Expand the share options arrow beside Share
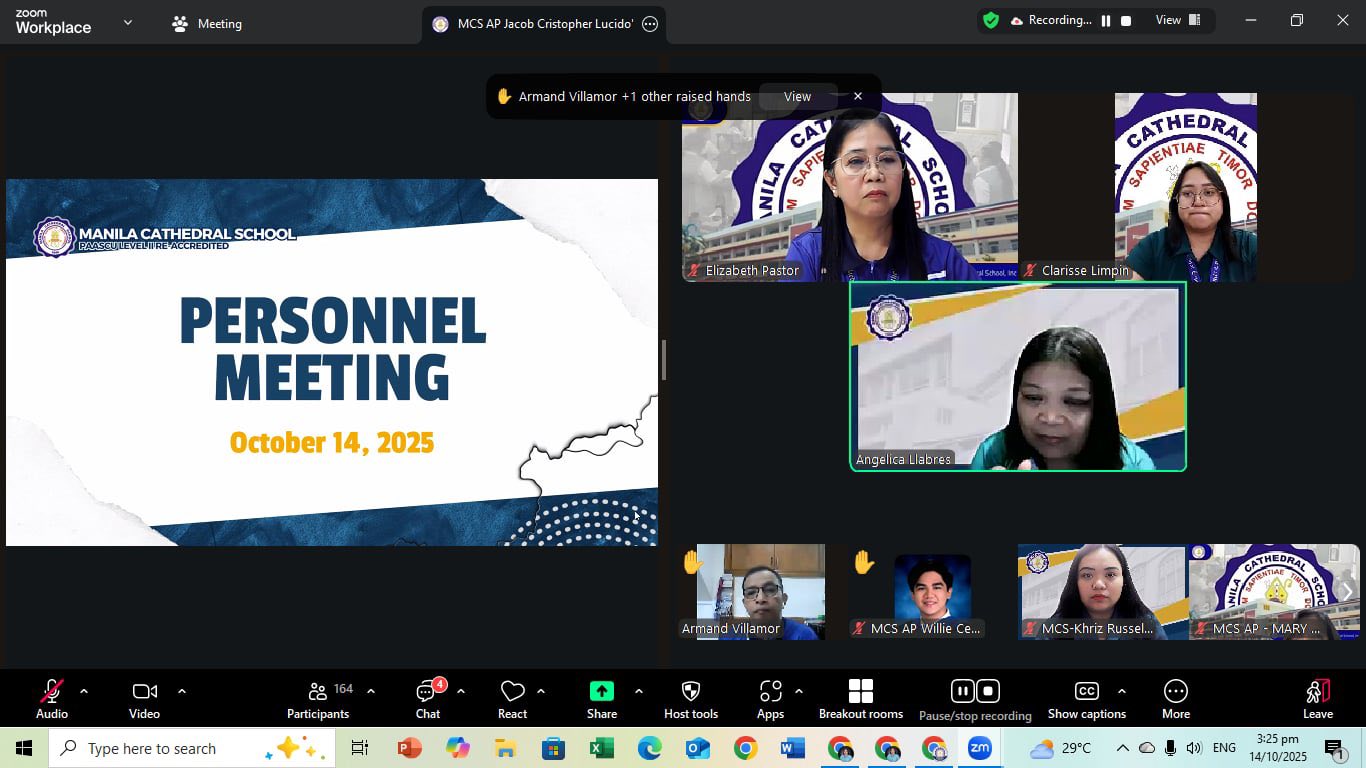Image resolution: width=1366 pixels, height=768 pixels. pos(639,691)
